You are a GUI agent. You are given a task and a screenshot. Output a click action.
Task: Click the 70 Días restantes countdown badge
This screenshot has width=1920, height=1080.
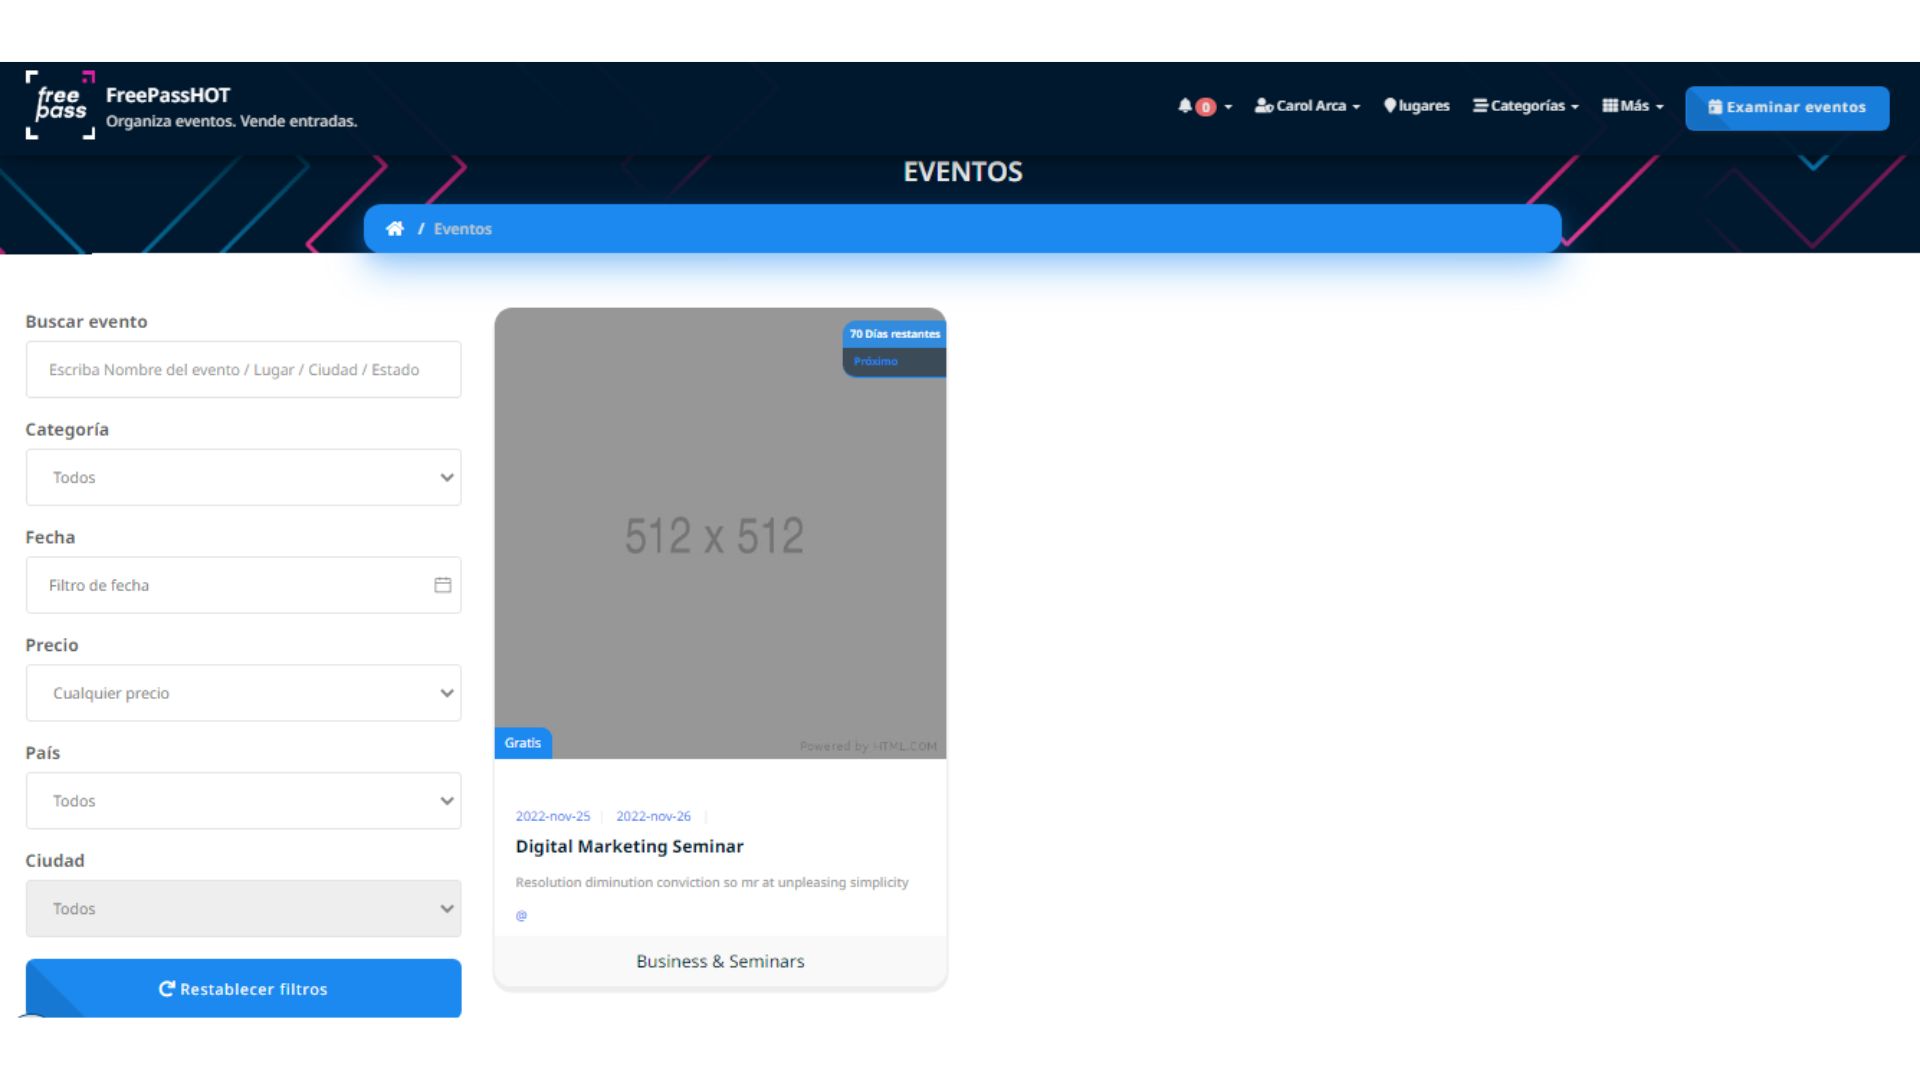[893, 333]
